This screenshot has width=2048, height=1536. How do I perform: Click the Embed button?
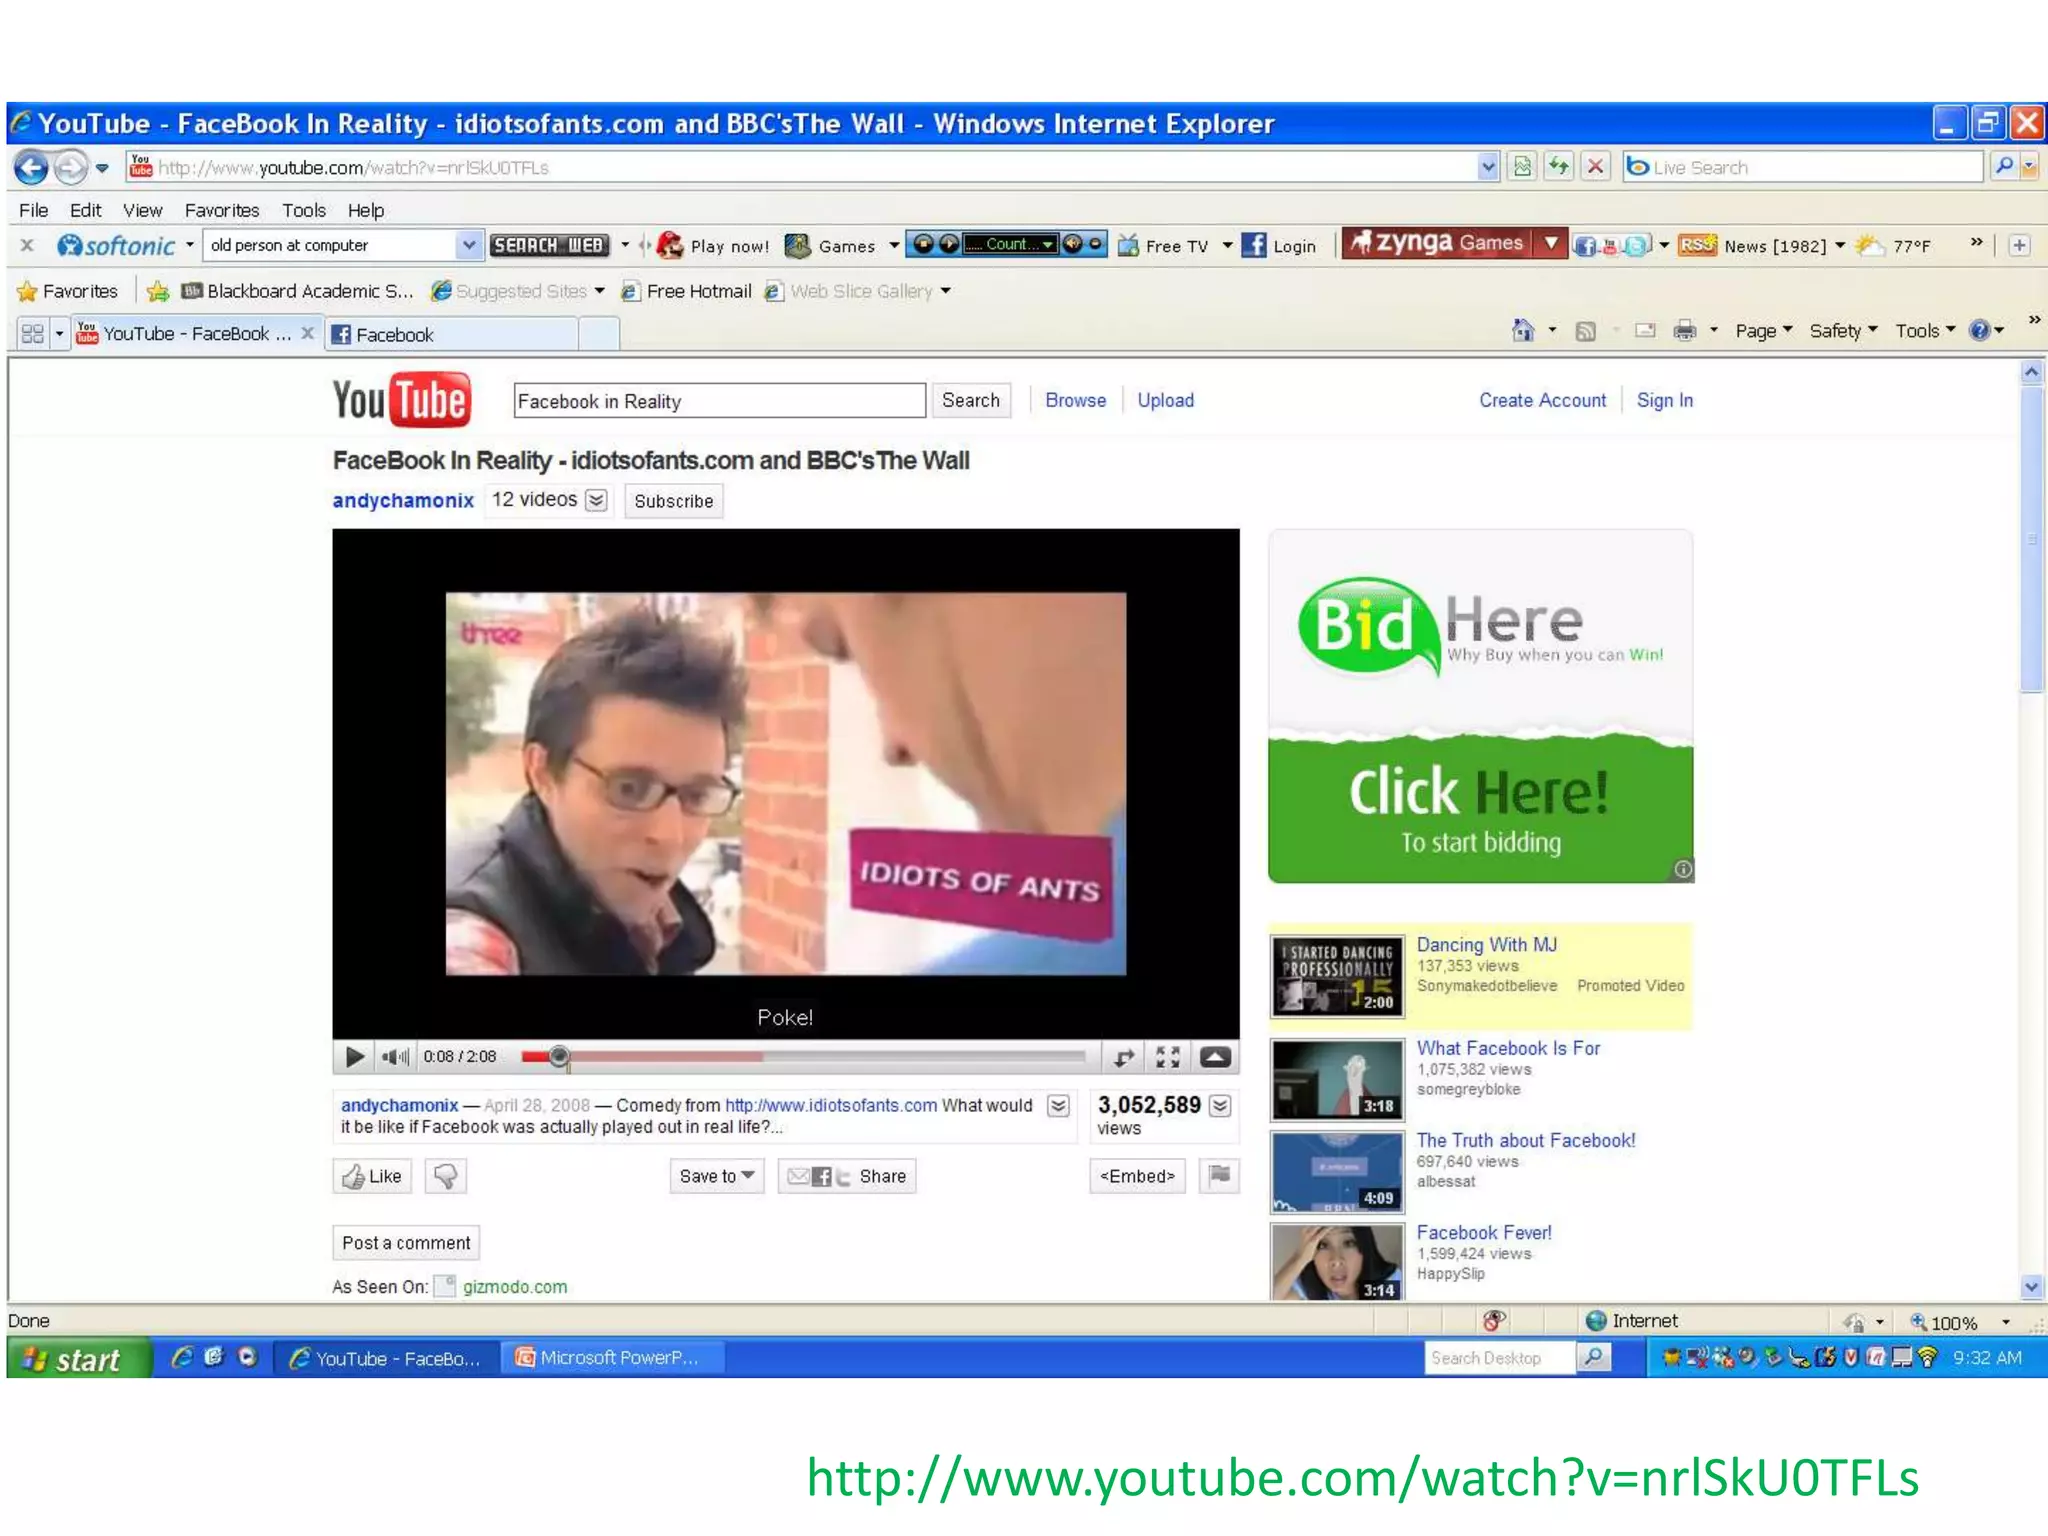coord(1137,1176)
